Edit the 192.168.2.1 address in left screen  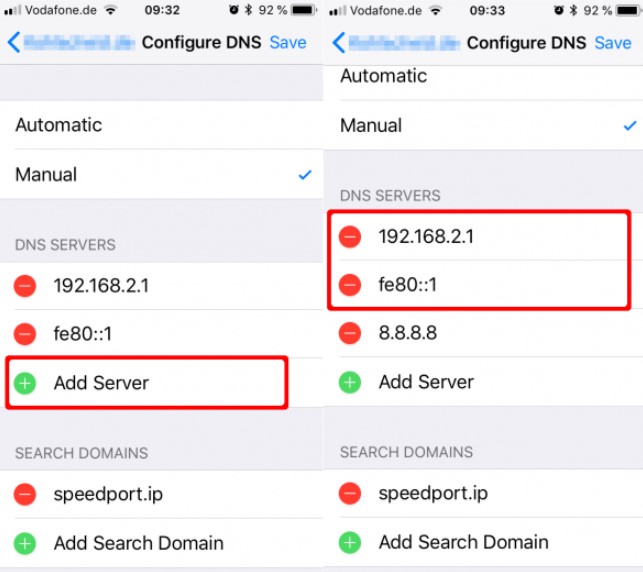[x=101, y=285]
